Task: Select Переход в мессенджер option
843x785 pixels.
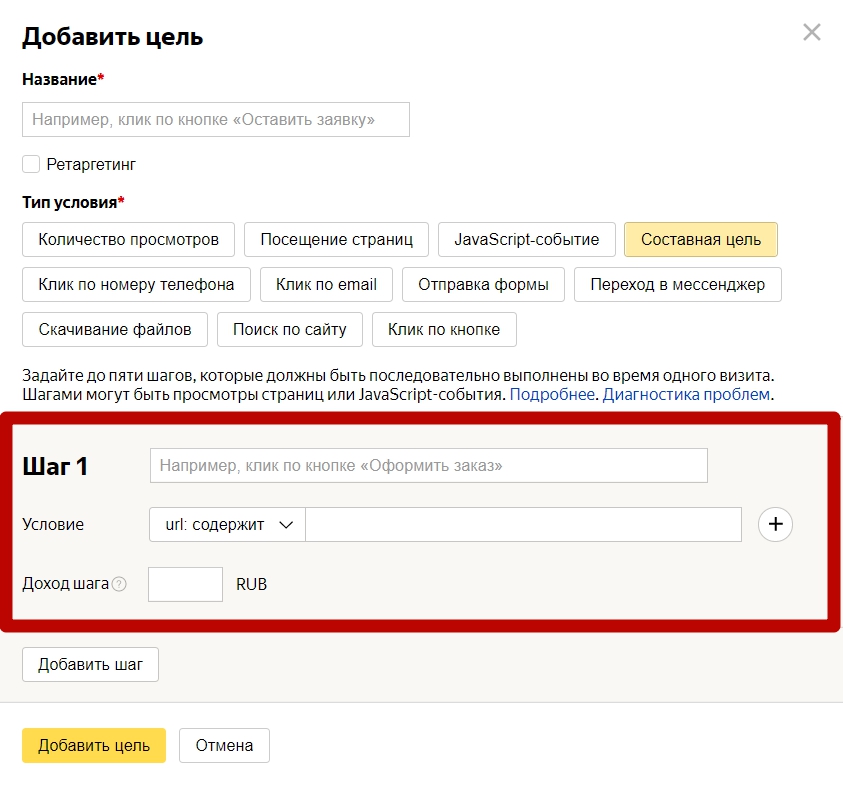Action: (x=677, y=284)
